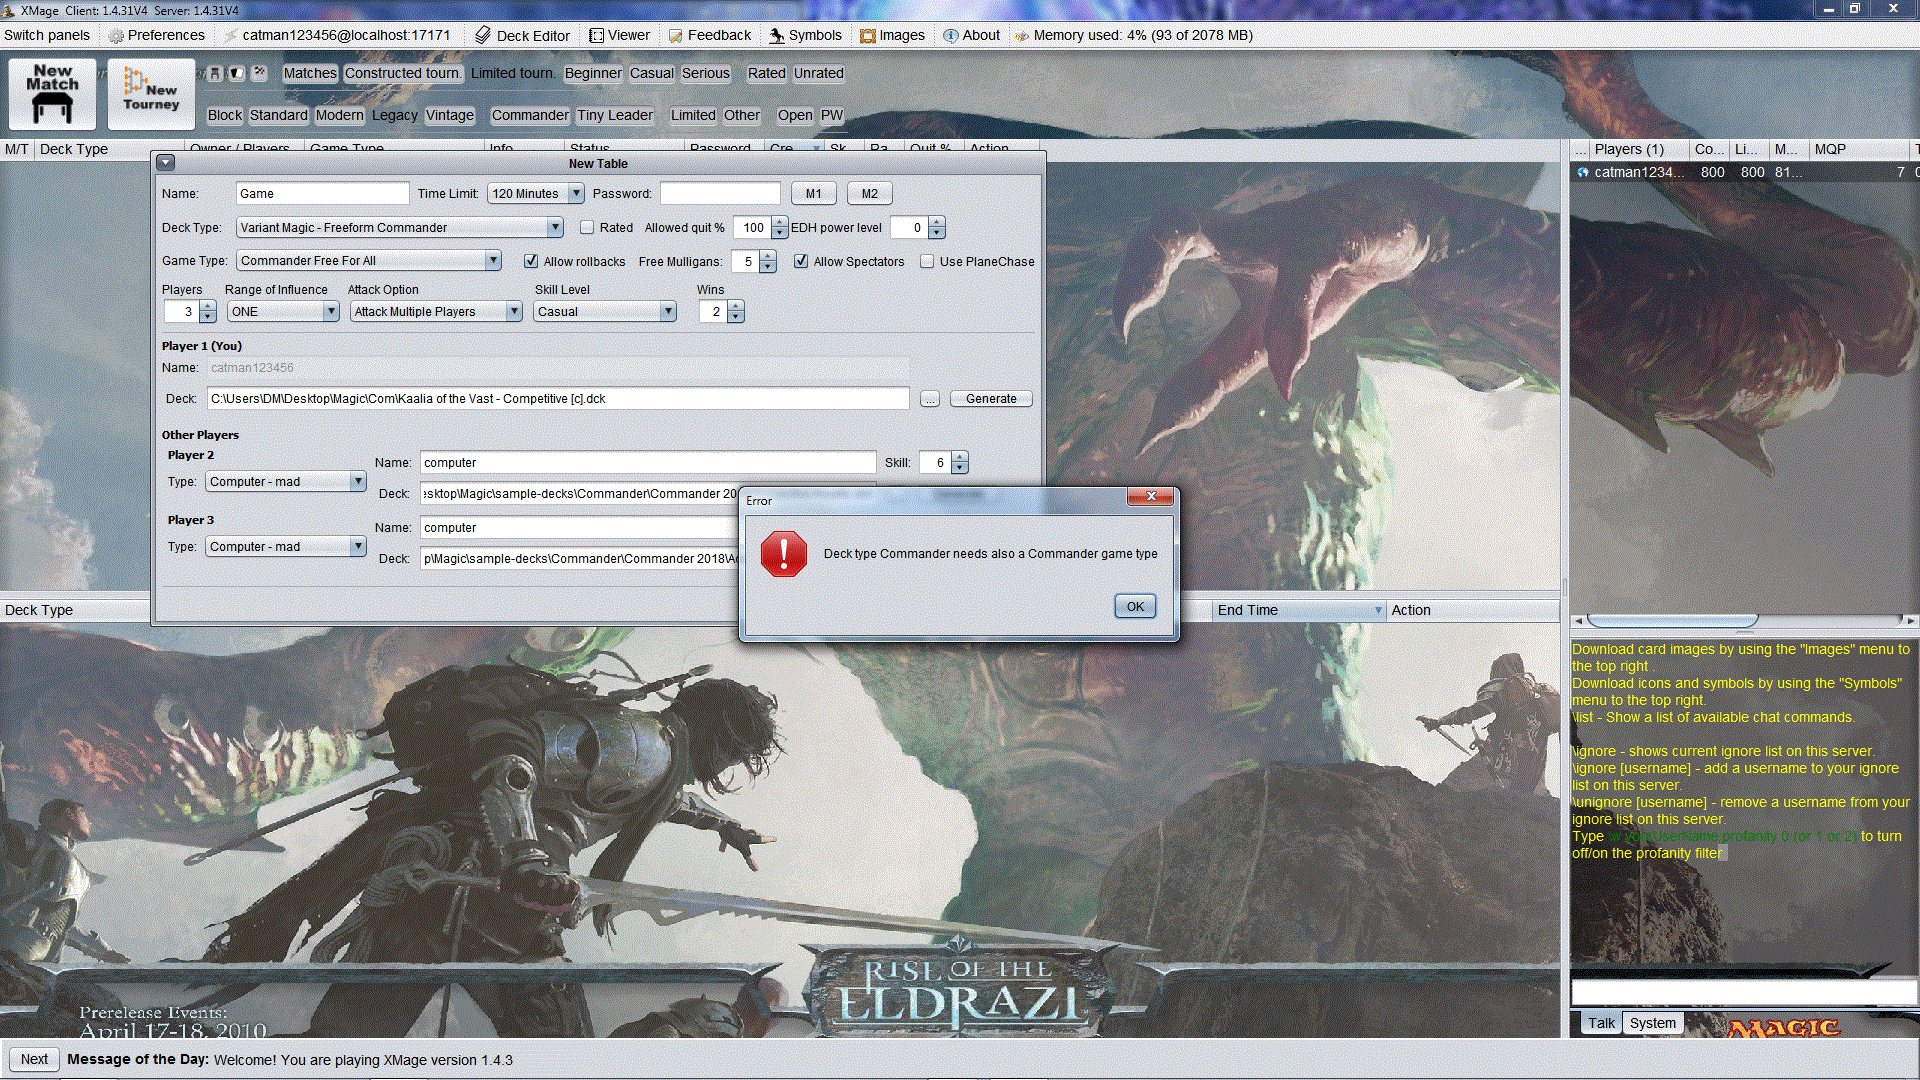Screen dimensions: 1920x1080
Task: Click the Generate deck button
Action: pos(990,399)
